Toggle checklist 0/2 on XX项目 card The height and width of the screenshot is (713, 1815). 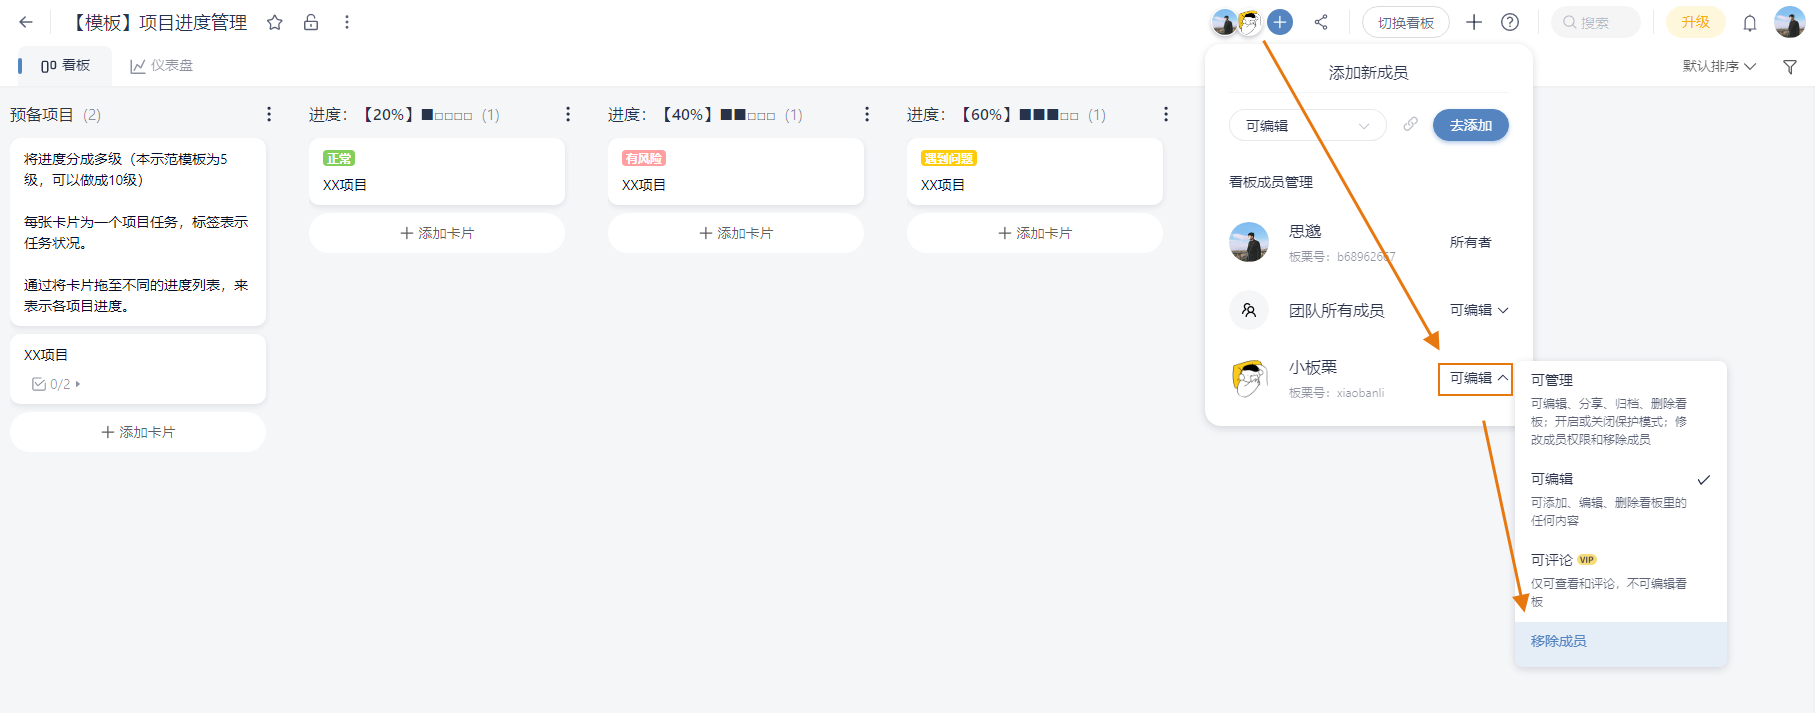[56, 384]
